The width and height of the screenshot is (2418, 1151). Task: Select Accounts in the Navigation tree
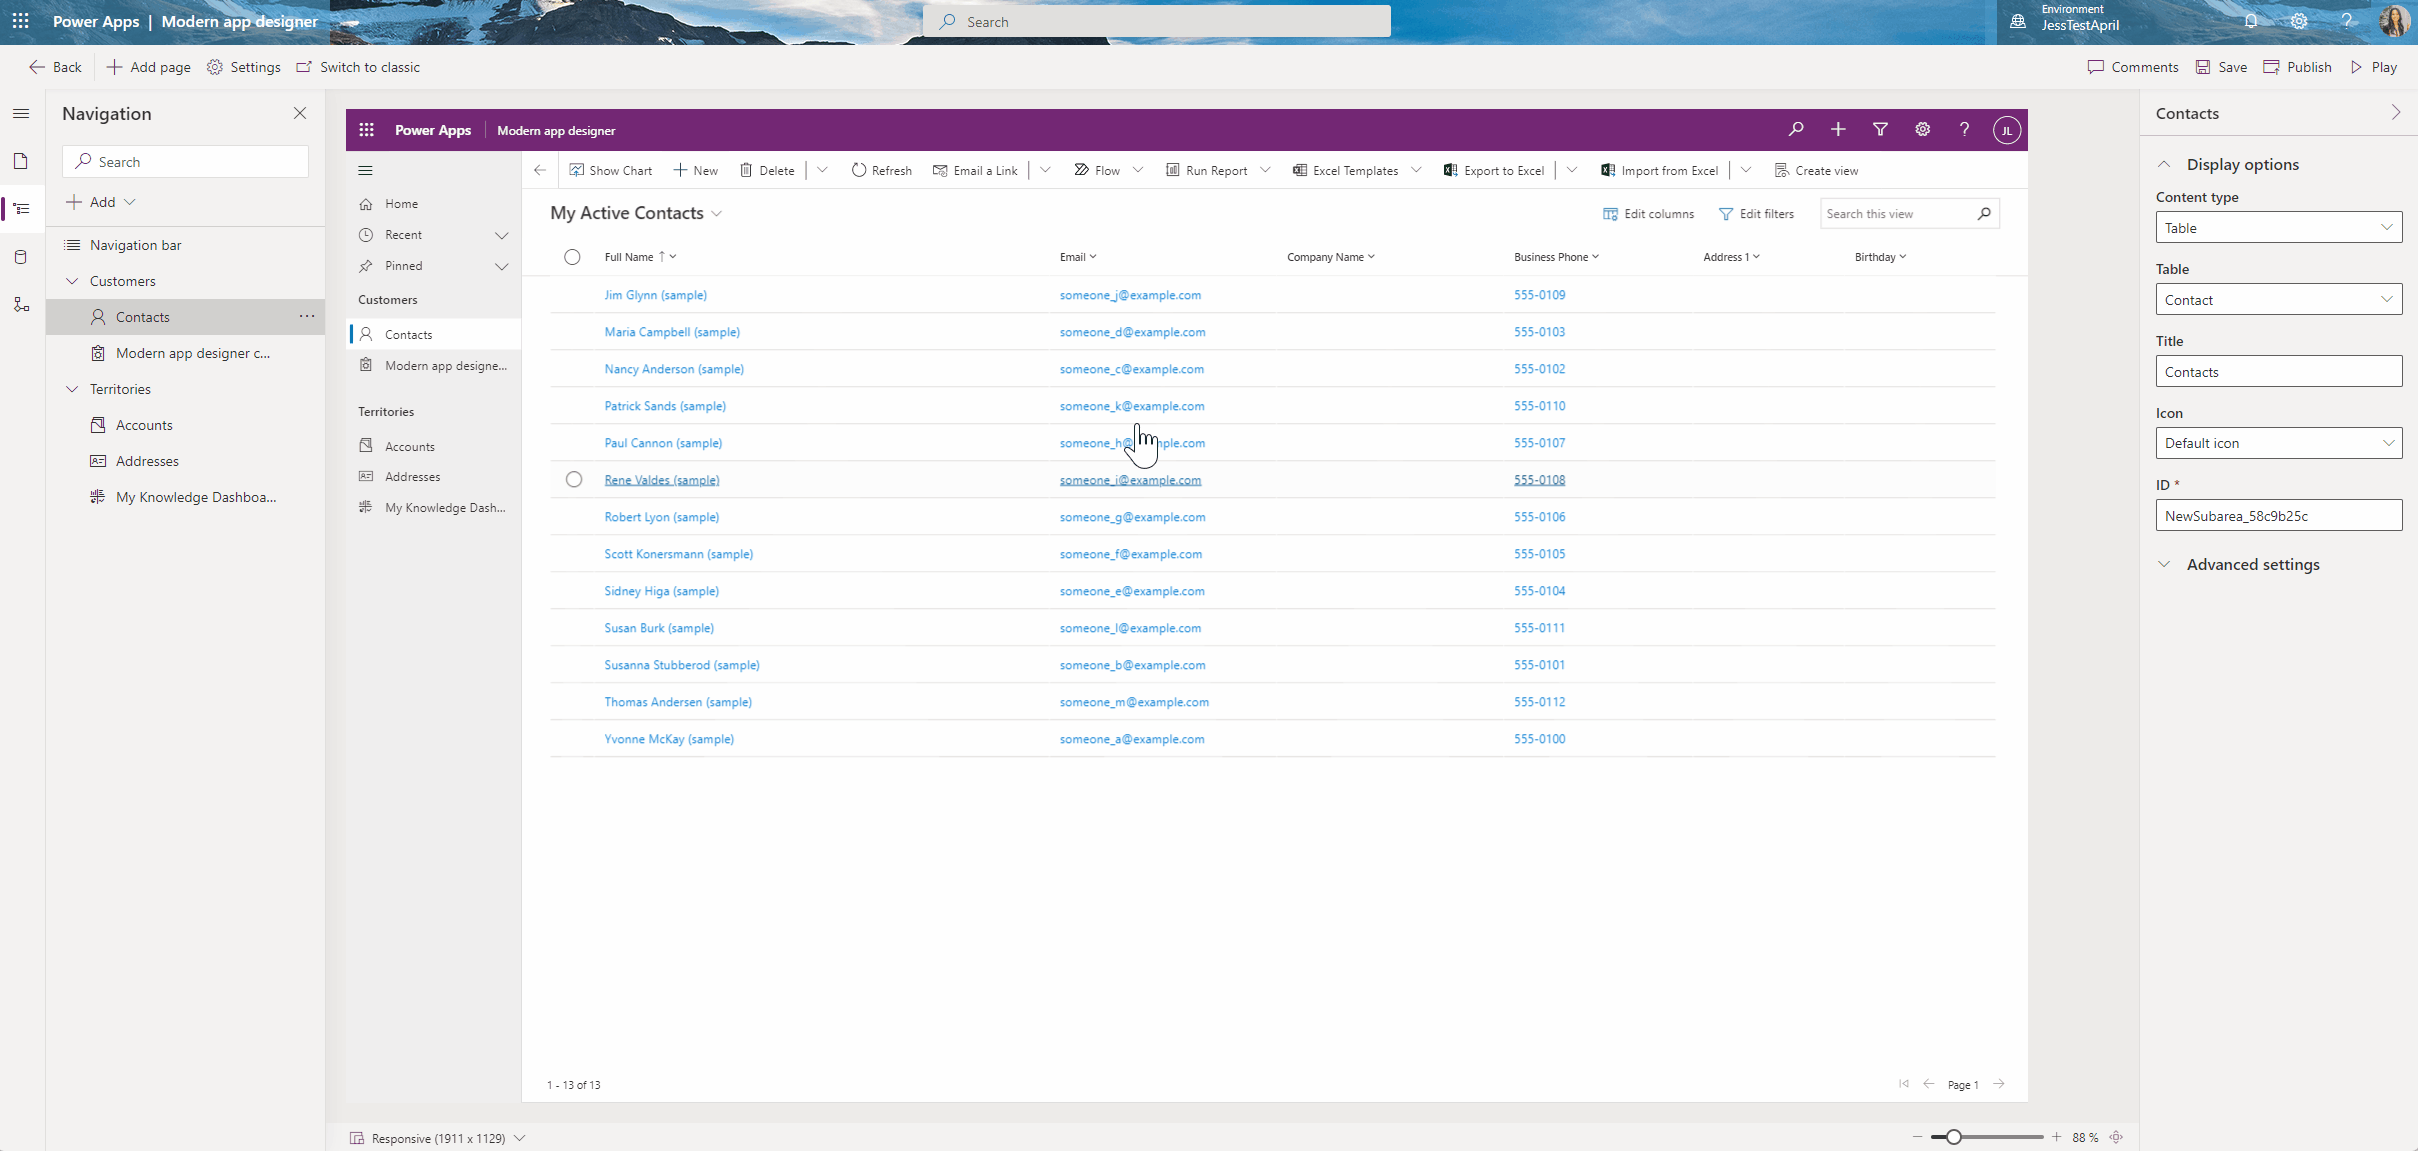pyautogui.click(x=144, y=425)
